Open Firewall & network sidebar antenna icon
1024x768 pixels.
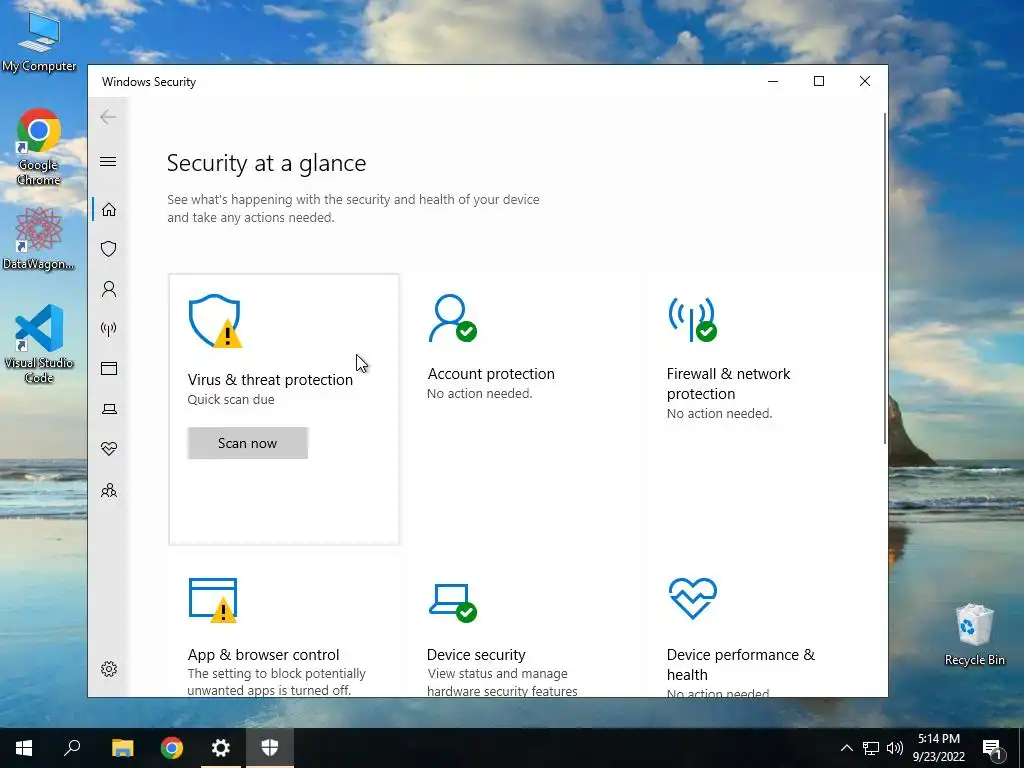(109, 328)
